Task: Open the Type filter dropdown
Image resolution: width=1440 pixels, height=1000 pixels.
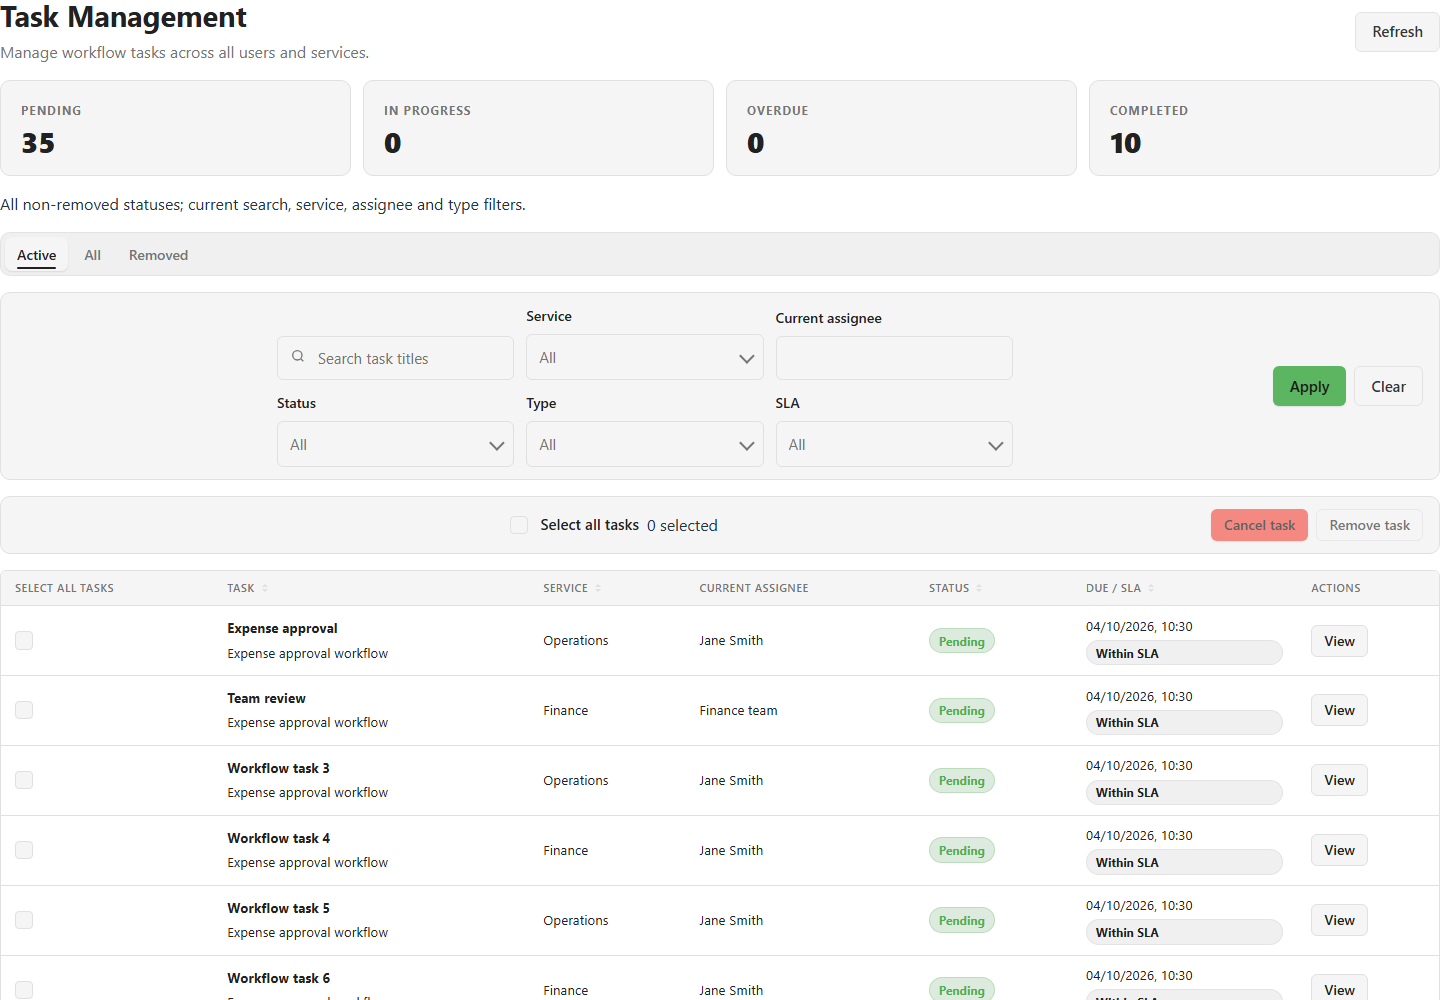Action: 645,444
